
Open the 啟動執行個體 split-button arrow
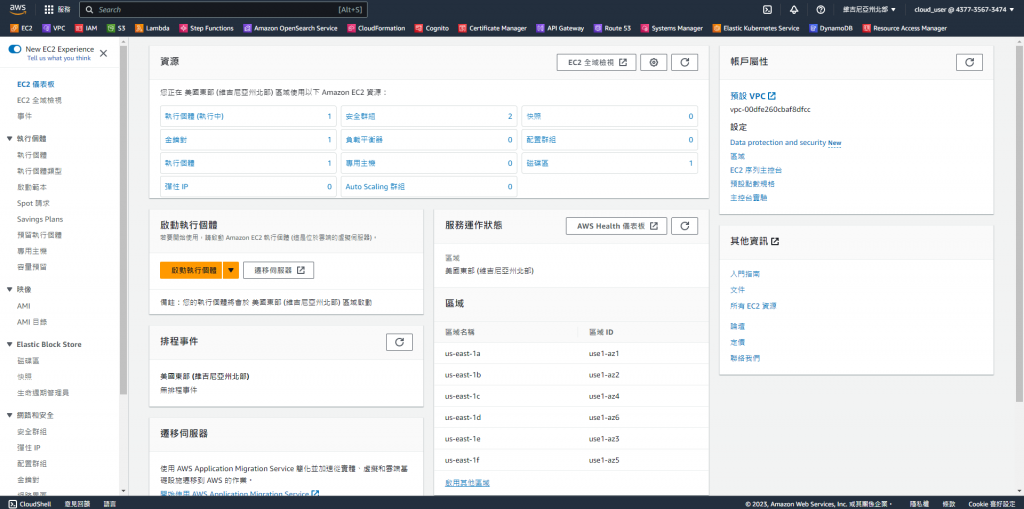[231, 270]
